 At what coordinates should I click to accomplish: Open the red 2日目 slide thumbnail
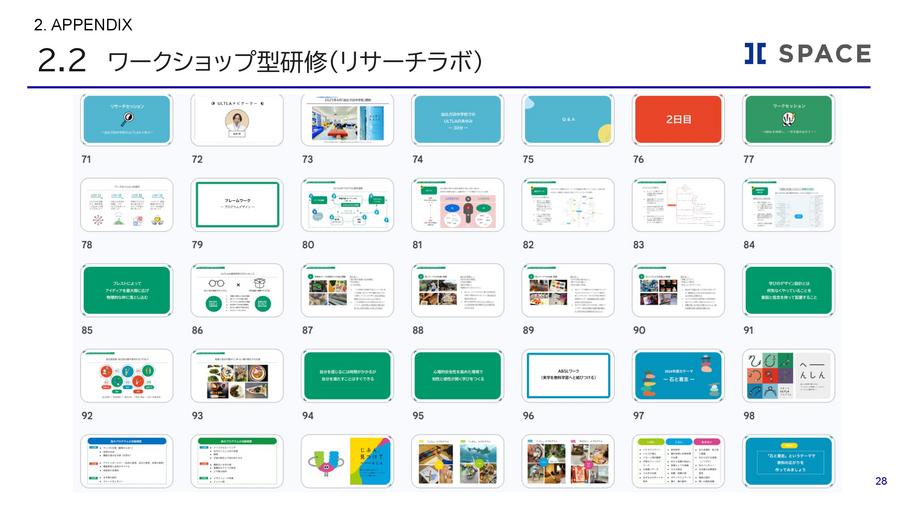click(679, 119)
